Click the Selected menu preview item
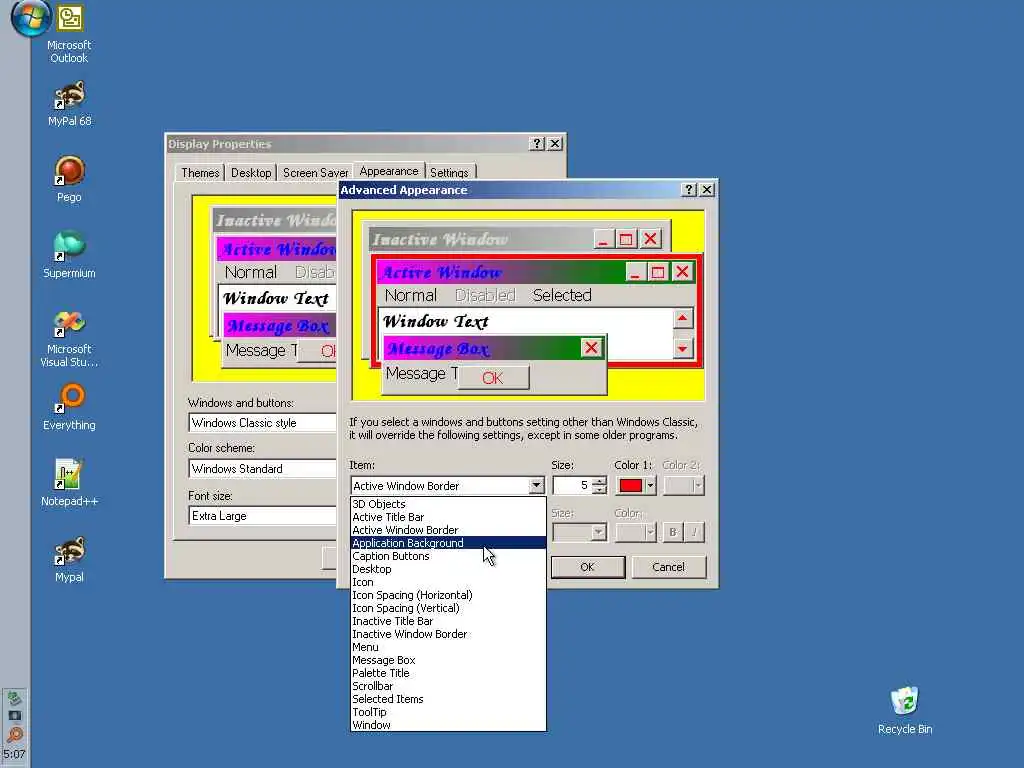The image size is (1024, 768). 562,295
